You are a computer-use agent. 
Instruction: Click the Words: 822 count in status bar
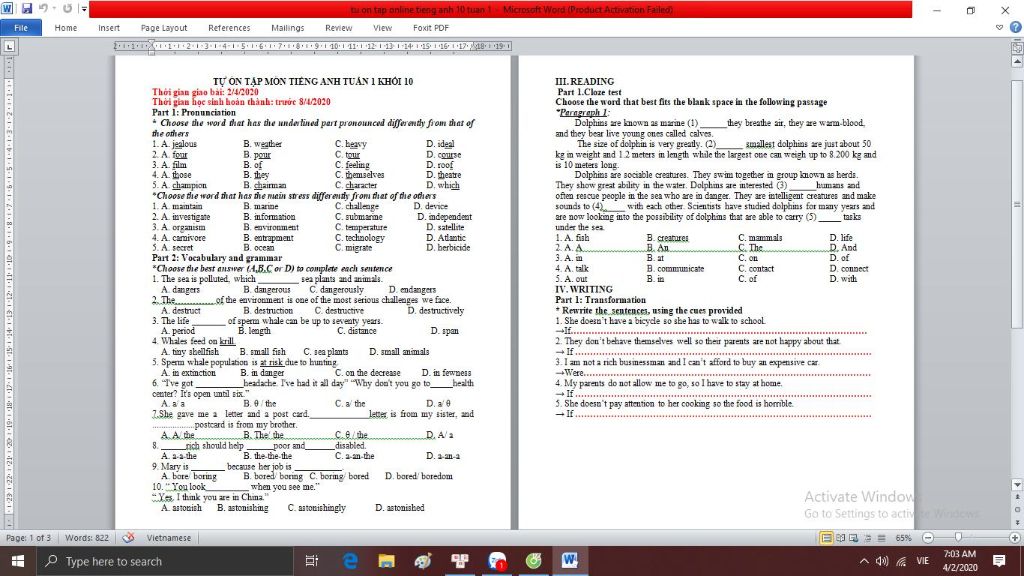coord(87,538)
